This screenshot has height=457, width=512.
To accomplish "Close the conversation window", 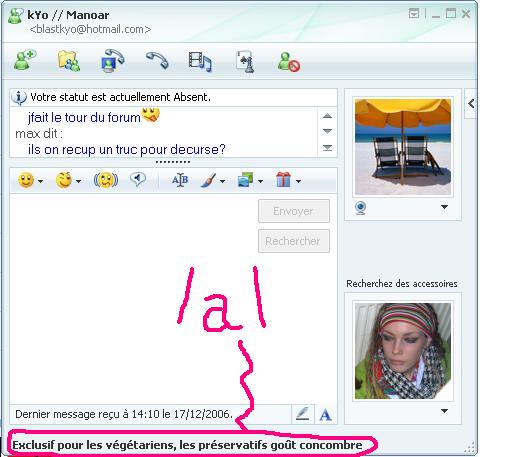I will coord(466,14).
